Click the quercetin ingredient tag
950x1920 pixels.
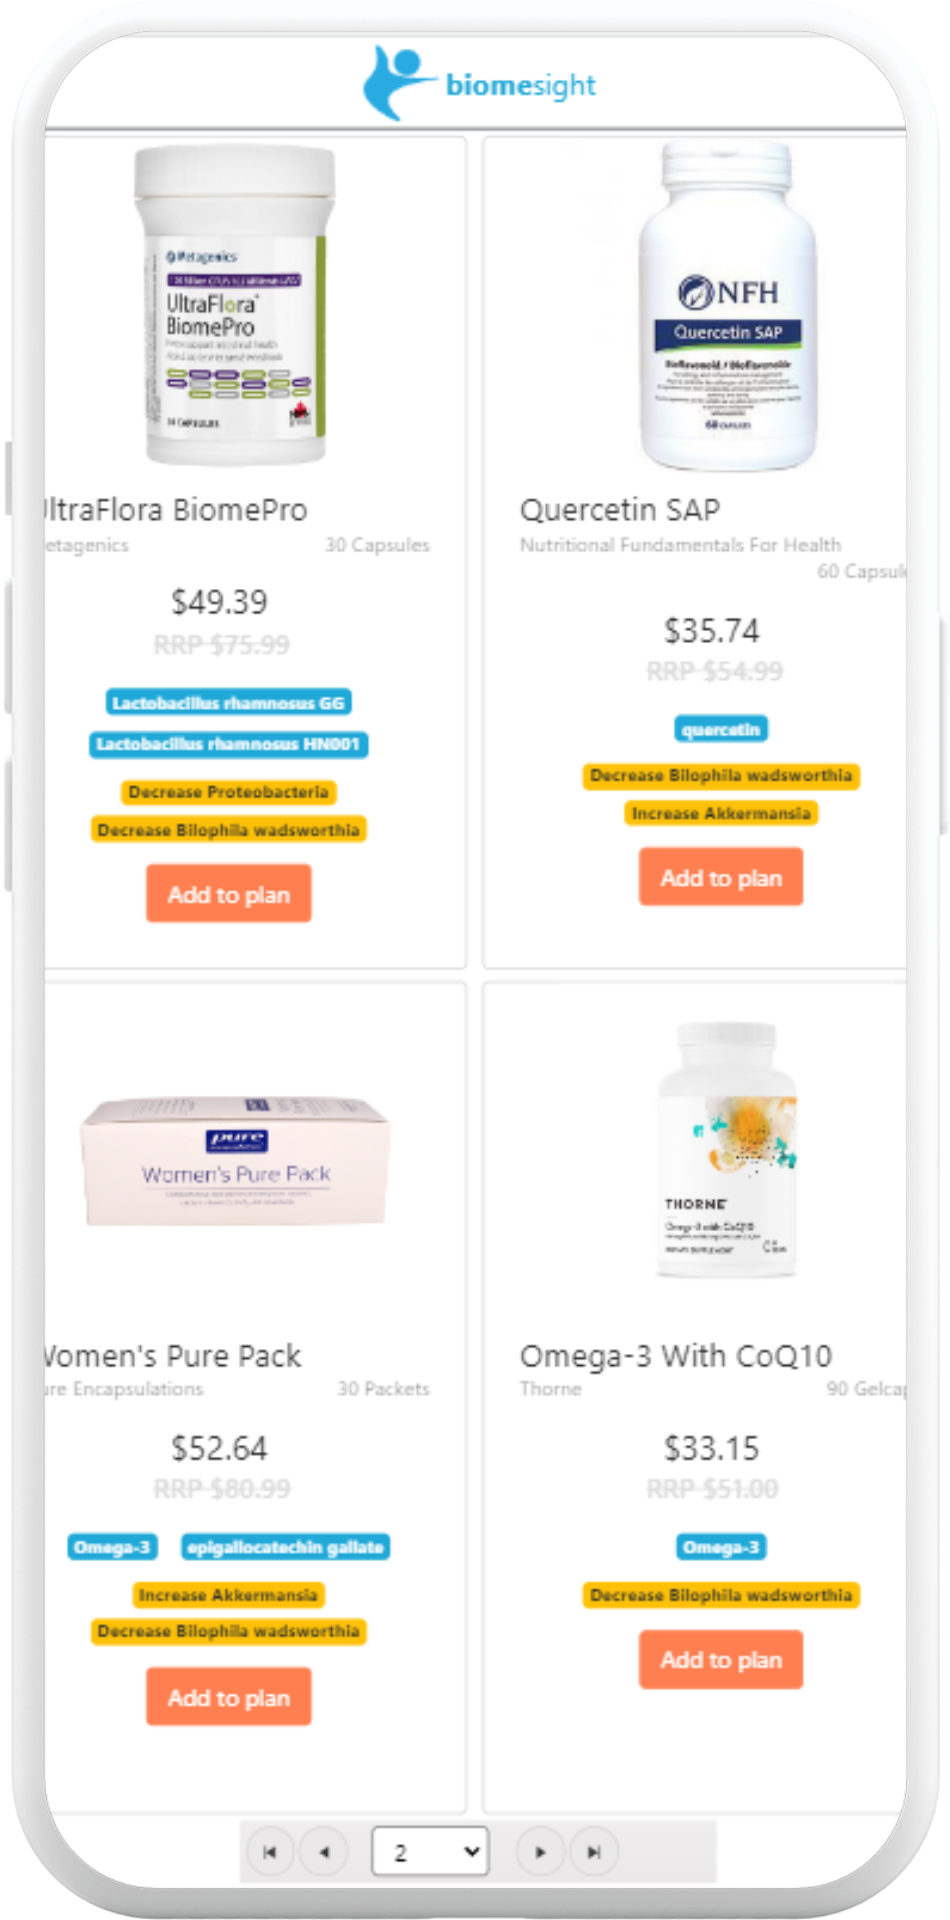(721, 729)
